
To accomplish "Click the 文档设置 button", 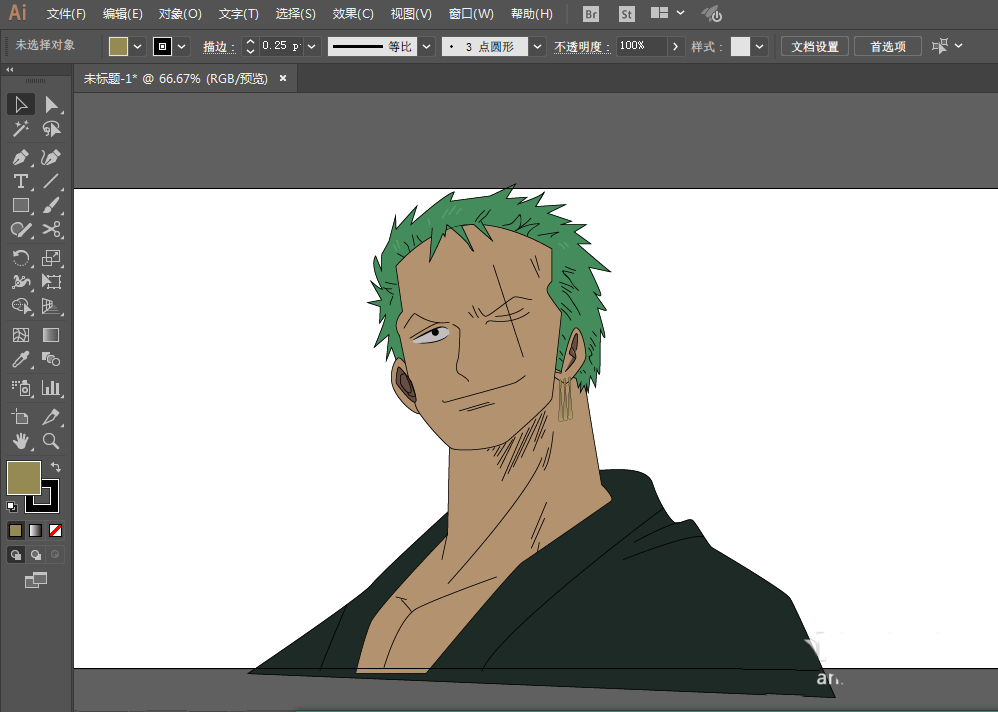I will pyautogui.click(x=815, y=46).
